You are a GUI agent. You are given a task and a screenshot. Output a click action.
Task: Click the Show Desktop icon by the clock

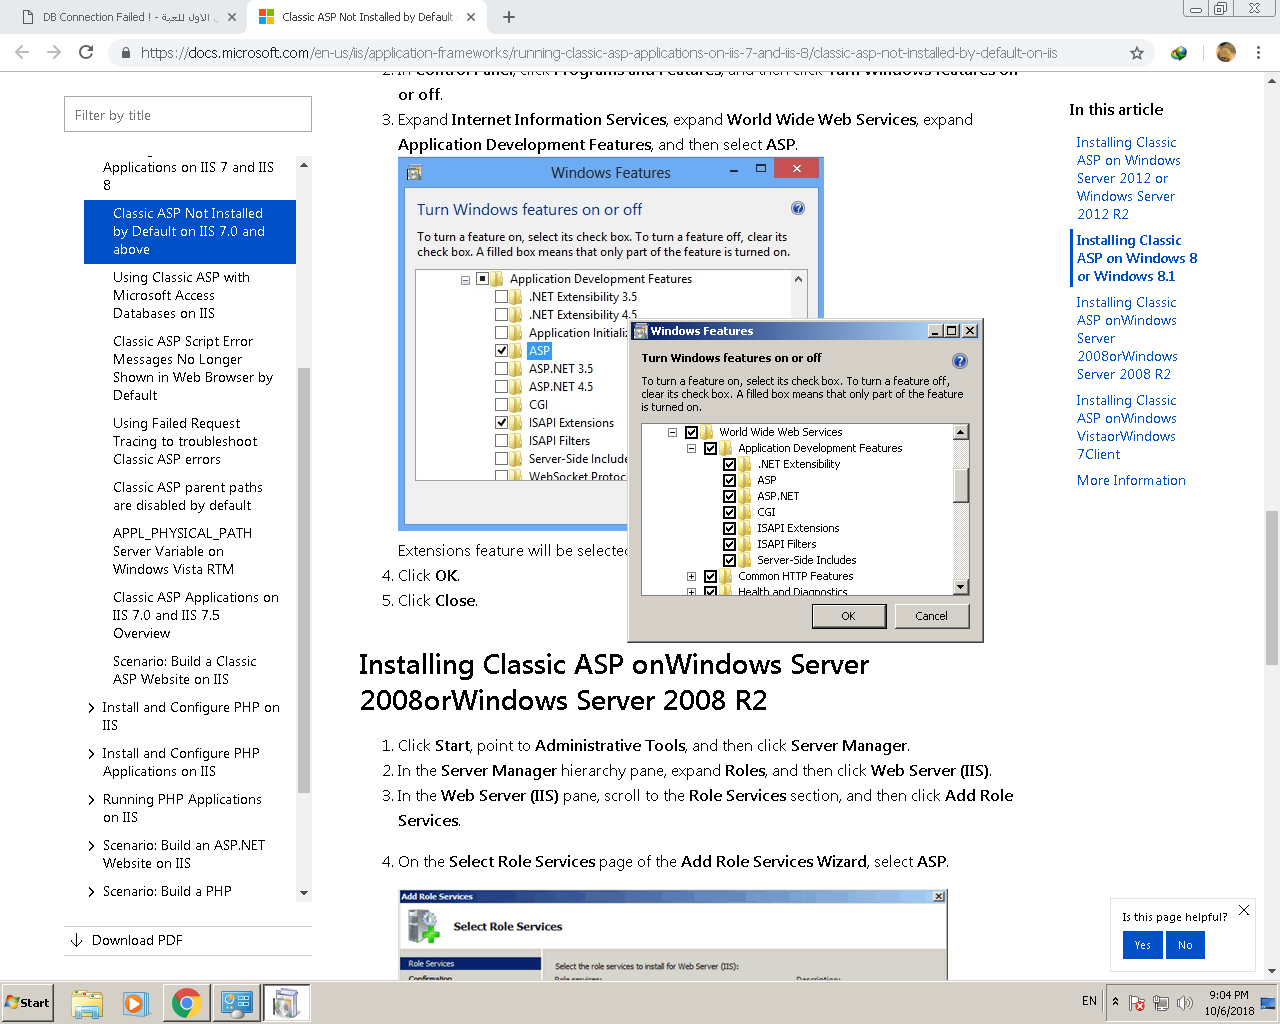coord(1268,1003)
